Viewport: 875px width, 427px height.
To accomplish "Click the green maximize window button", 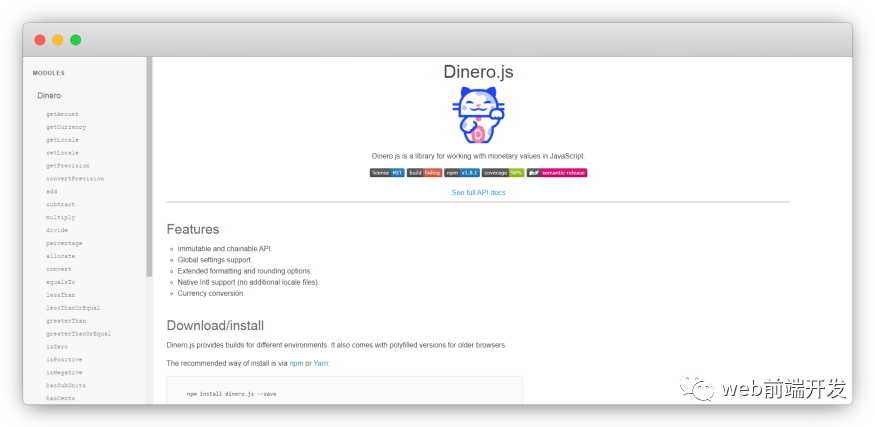I will 76,40.
